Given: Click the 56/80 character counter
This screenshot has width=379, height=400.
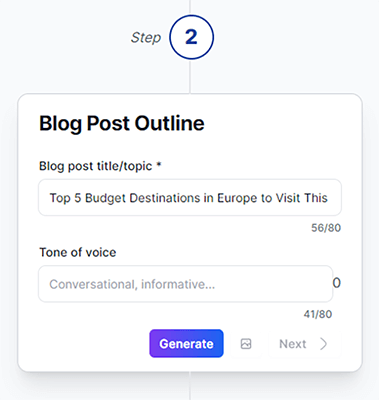Looking at the screenshot, I should point(326,228).
